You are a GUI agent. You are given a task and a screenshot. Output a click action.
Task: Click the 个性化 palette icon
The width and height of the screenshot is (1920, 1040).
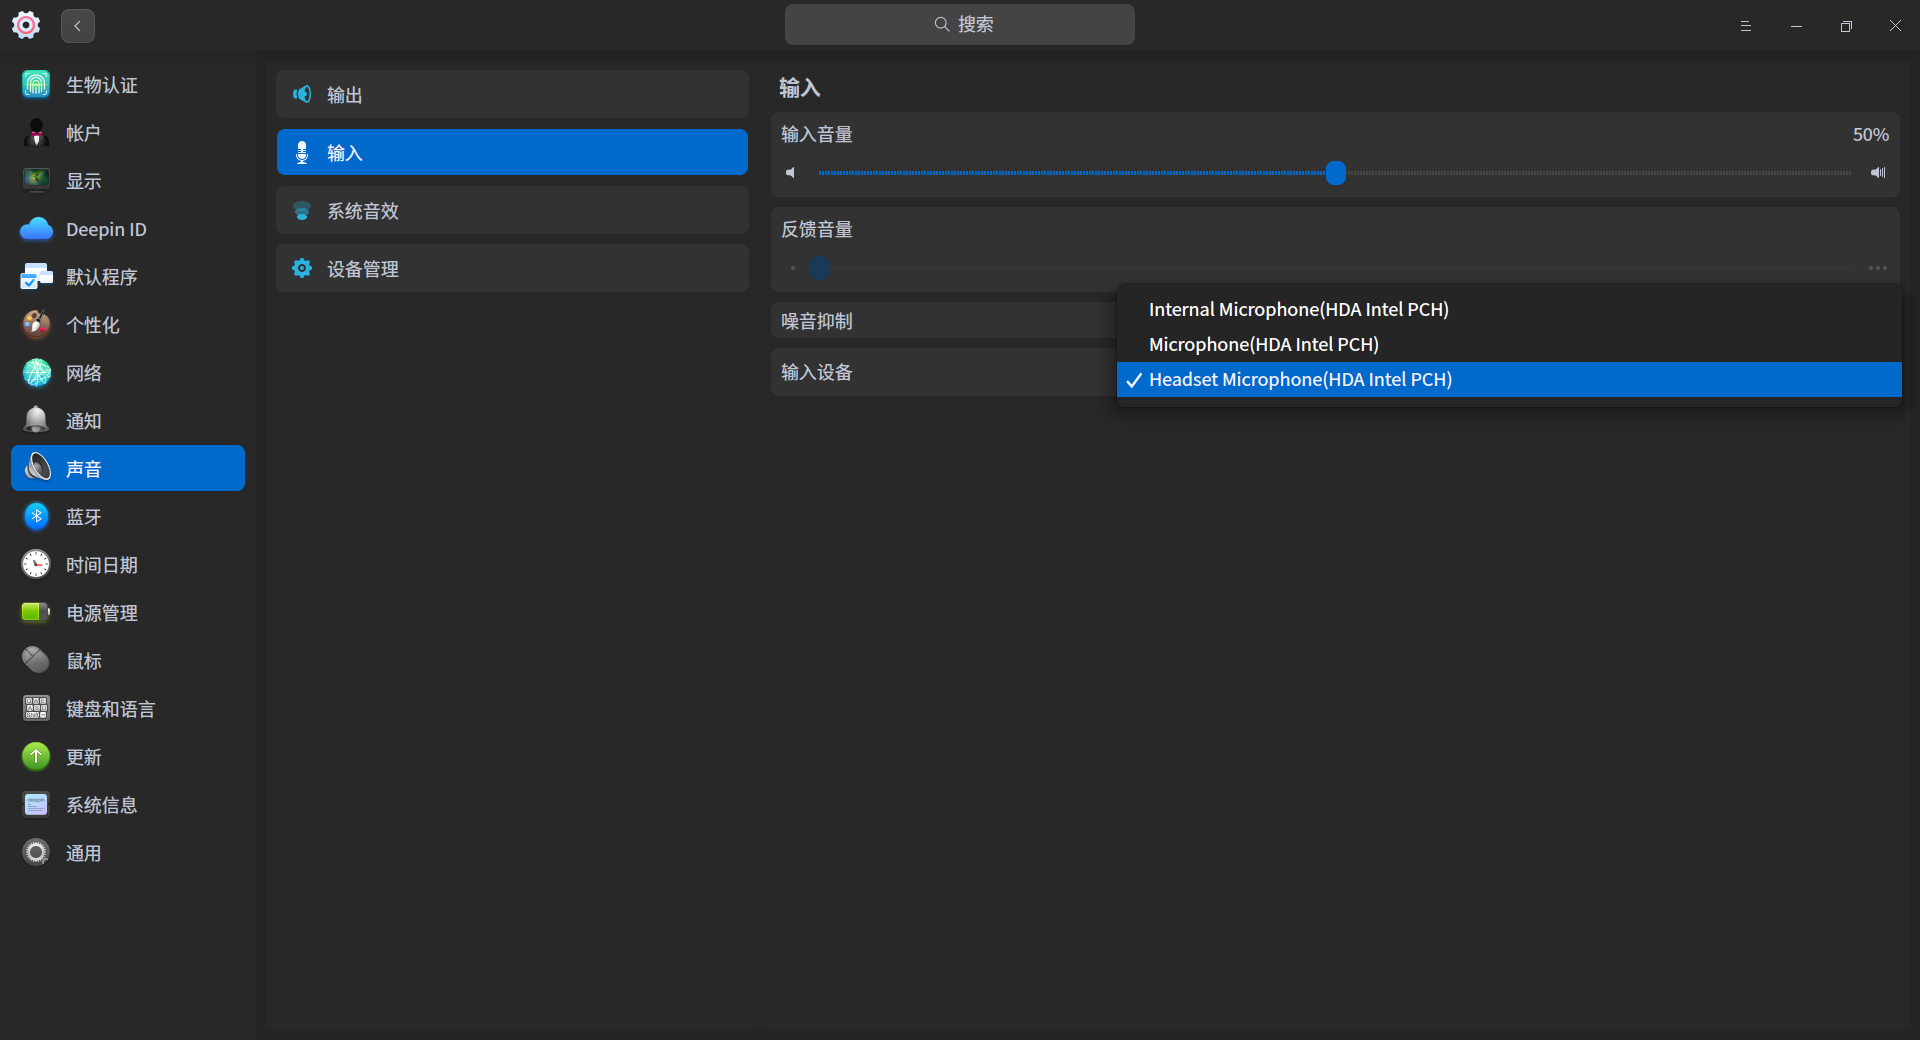point(36,325)
